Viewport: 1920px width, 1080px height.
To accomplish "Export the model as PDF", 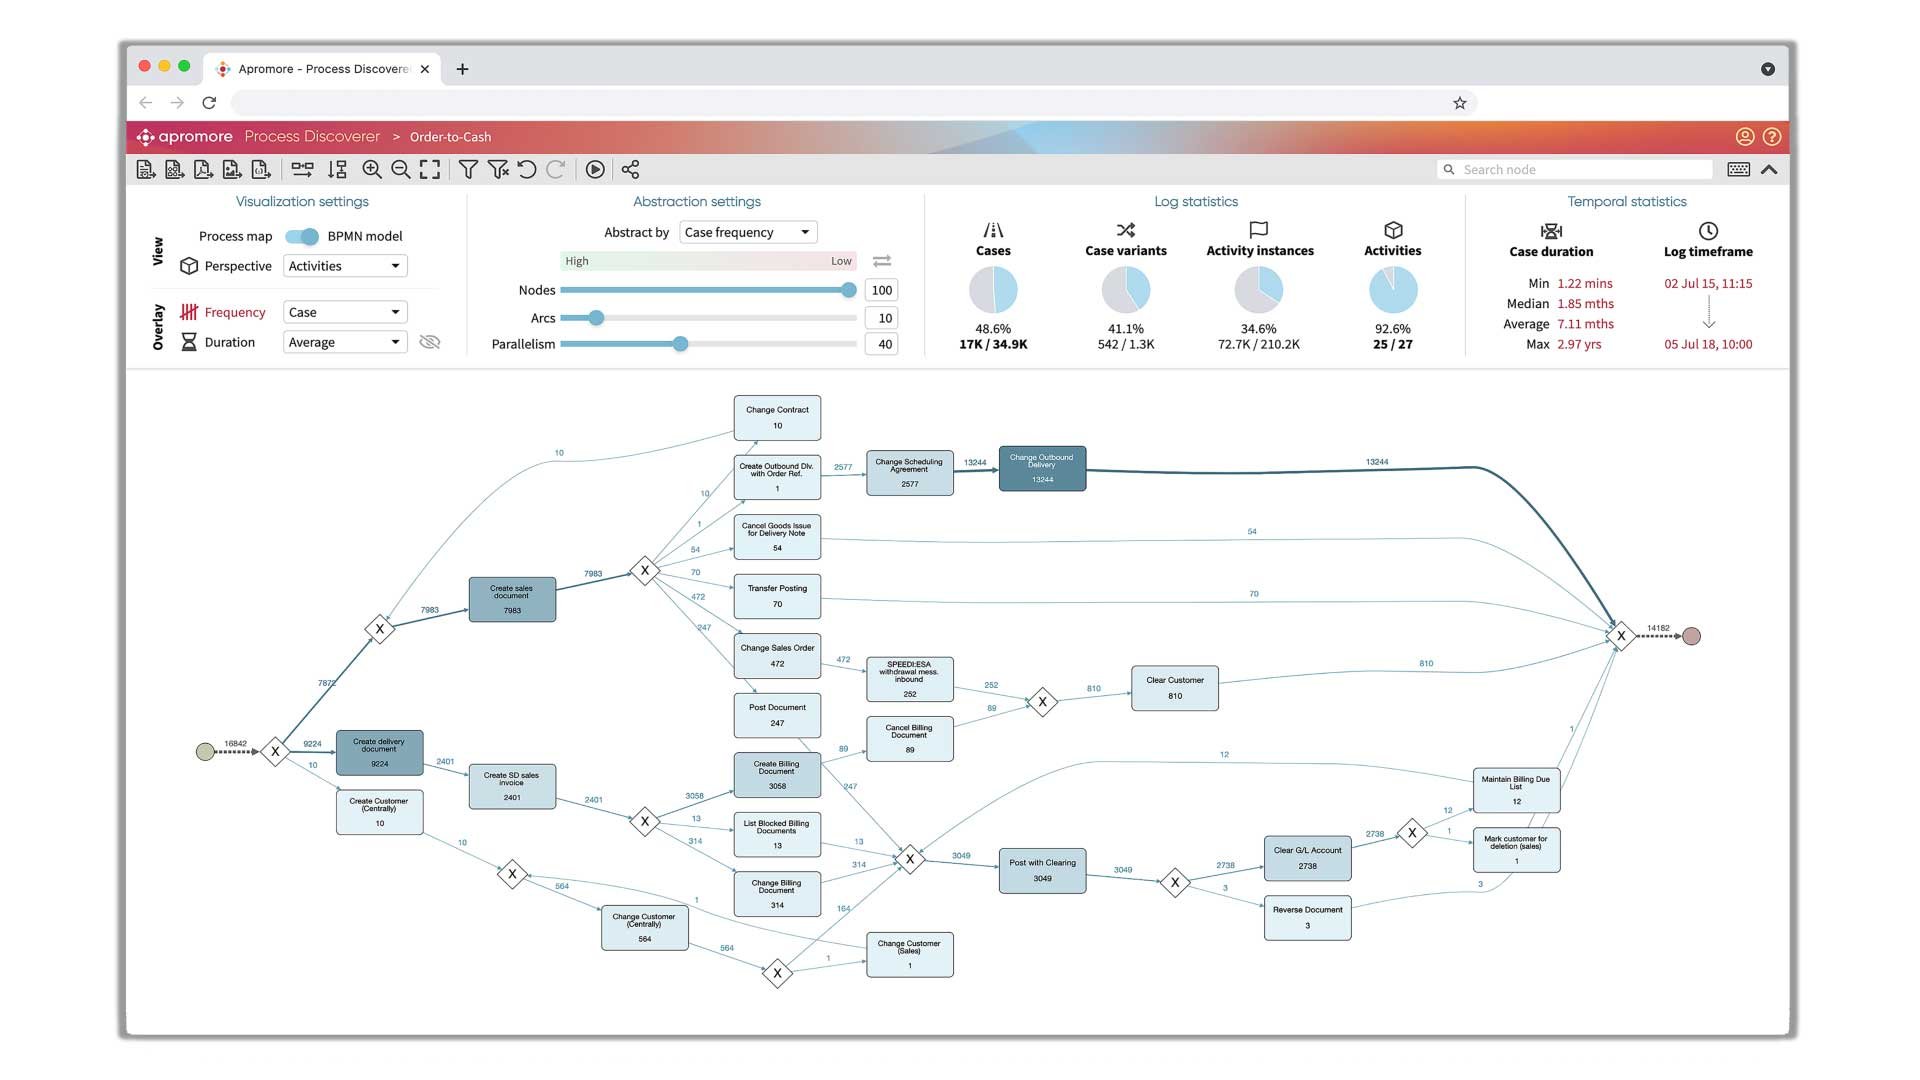I will click(x=203, y=170).
